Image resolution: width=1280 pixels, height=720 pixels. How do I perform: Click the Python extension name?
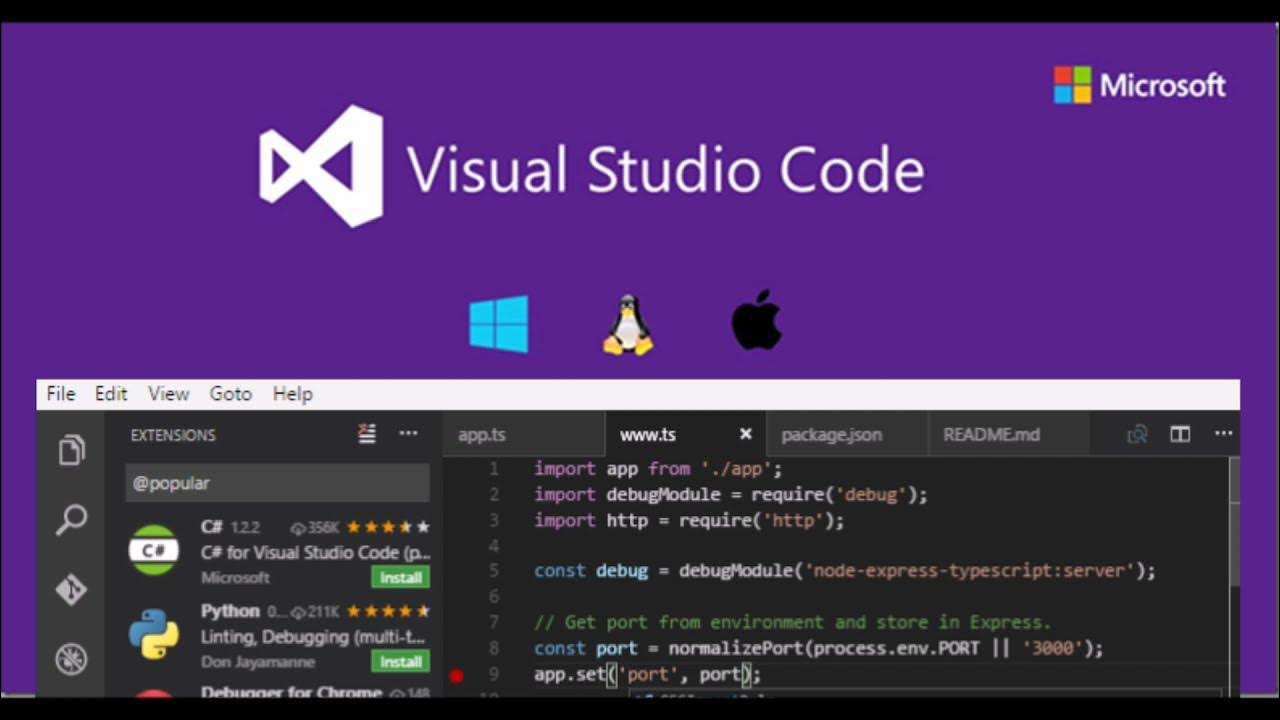coord(230,611)
